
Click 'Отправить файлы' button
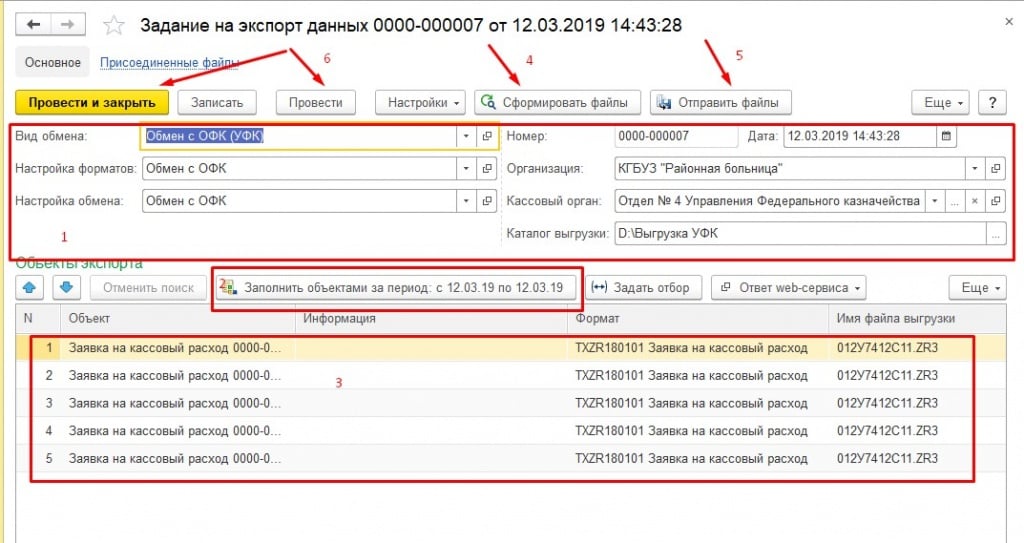tap(721, 102)
